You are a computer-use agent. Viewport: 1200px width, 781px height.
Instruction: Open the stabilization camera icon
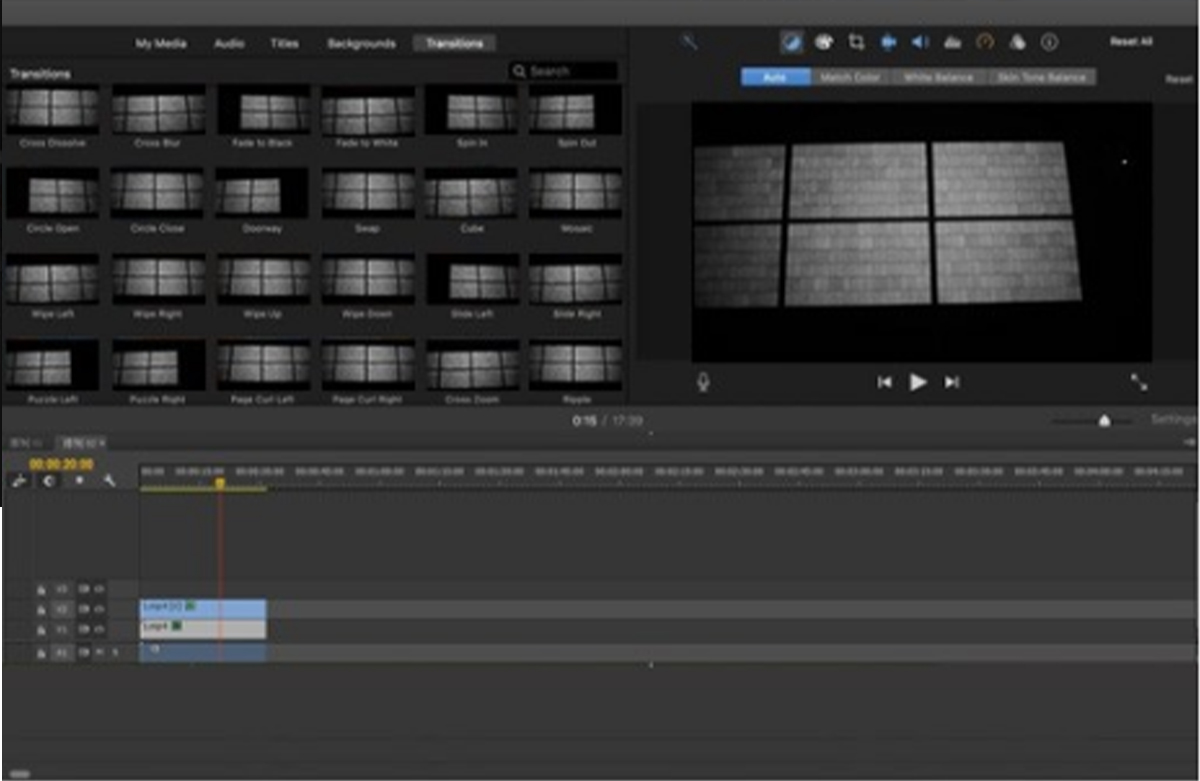coord(888,42)
